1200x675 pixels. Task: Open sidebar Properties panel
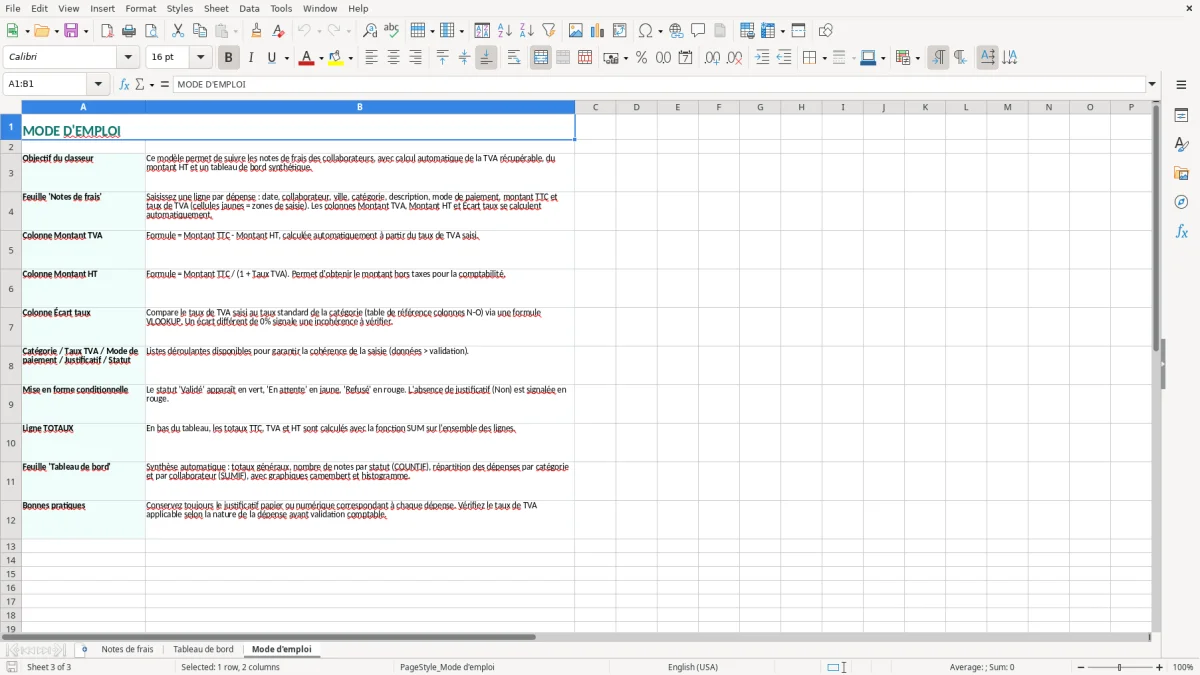[1181, 115]
